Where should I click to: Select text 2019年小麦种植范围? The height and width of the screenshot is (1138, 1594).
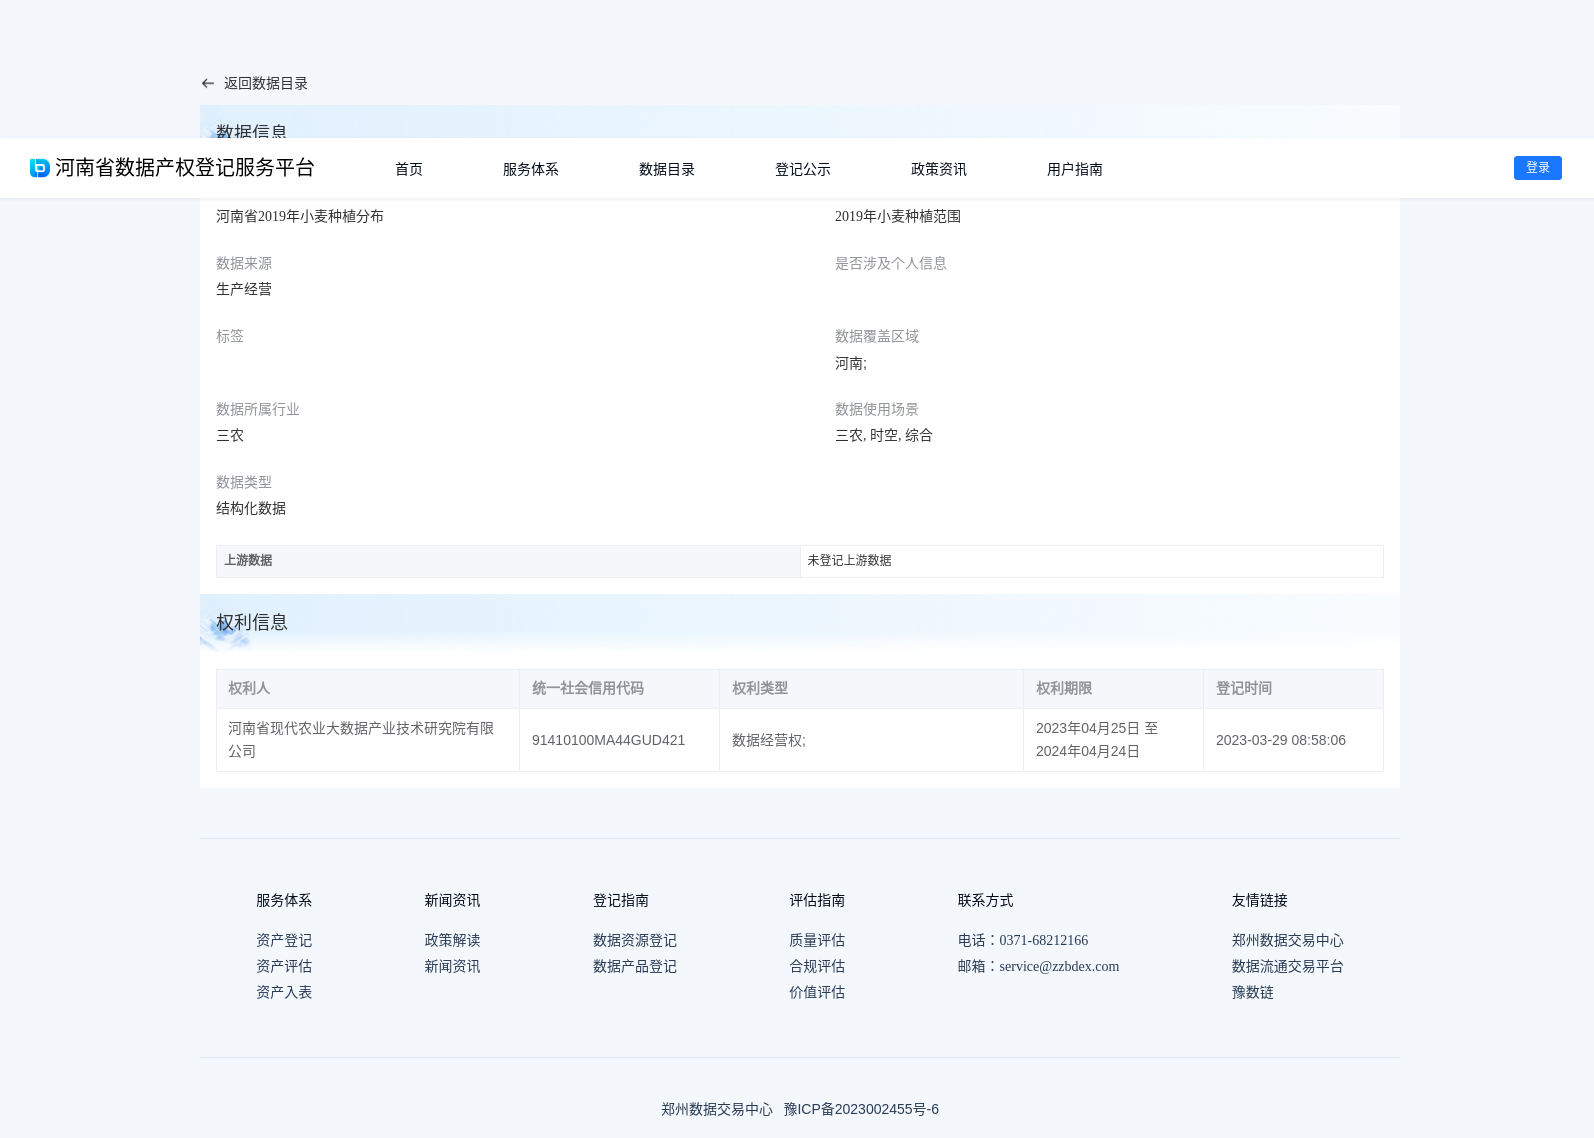pyautogui.click(x=898, y=216)
